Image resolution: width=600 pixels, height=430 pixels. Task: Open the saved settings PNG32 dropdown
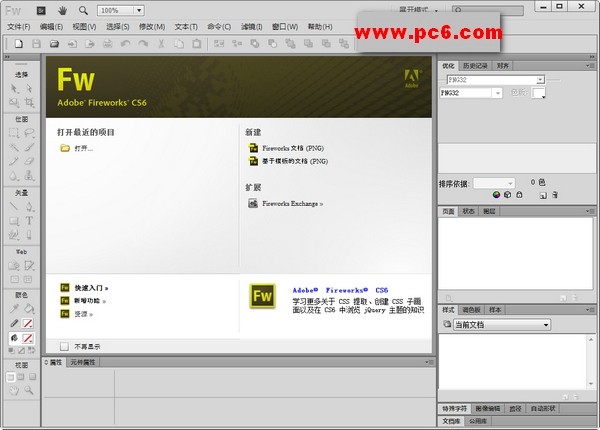click(x=540, y=80)
